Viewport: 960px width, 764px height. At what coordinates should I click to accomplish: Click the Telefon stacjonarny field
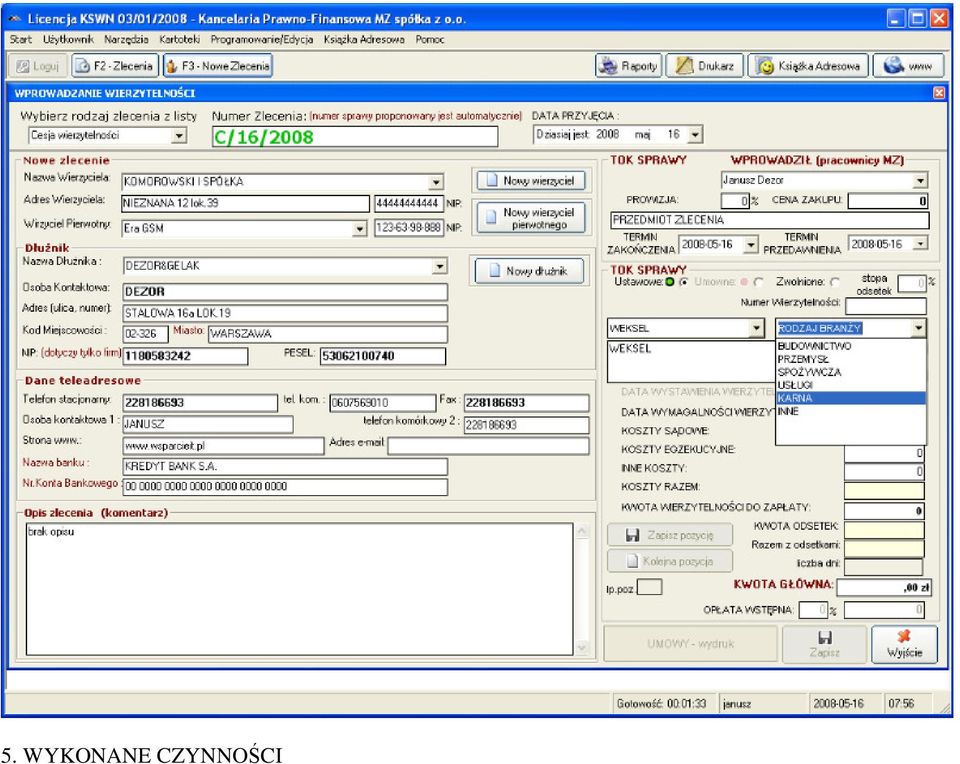click(200, 402)
